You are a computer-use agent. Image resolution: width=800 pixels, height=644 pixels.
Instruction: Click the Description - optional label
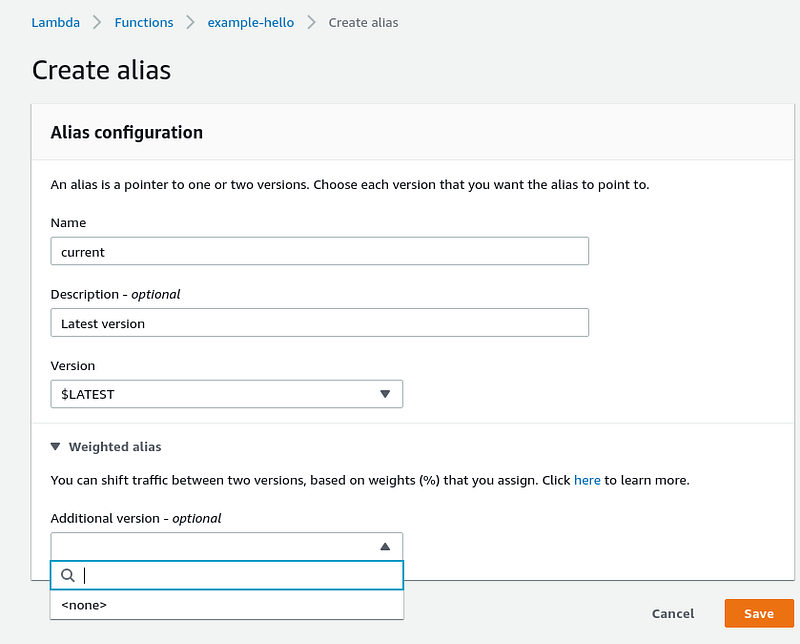tap(115, 294)
